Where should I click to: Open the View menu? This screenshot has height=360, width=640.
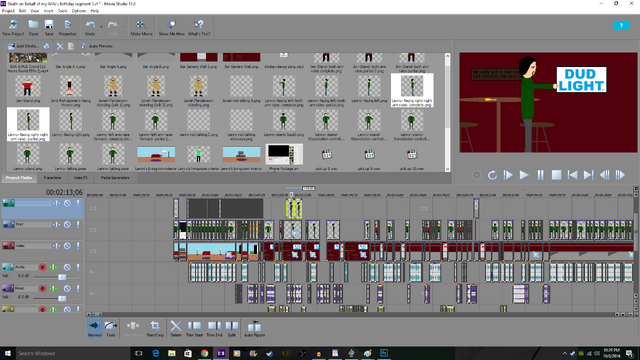(35, 11)
